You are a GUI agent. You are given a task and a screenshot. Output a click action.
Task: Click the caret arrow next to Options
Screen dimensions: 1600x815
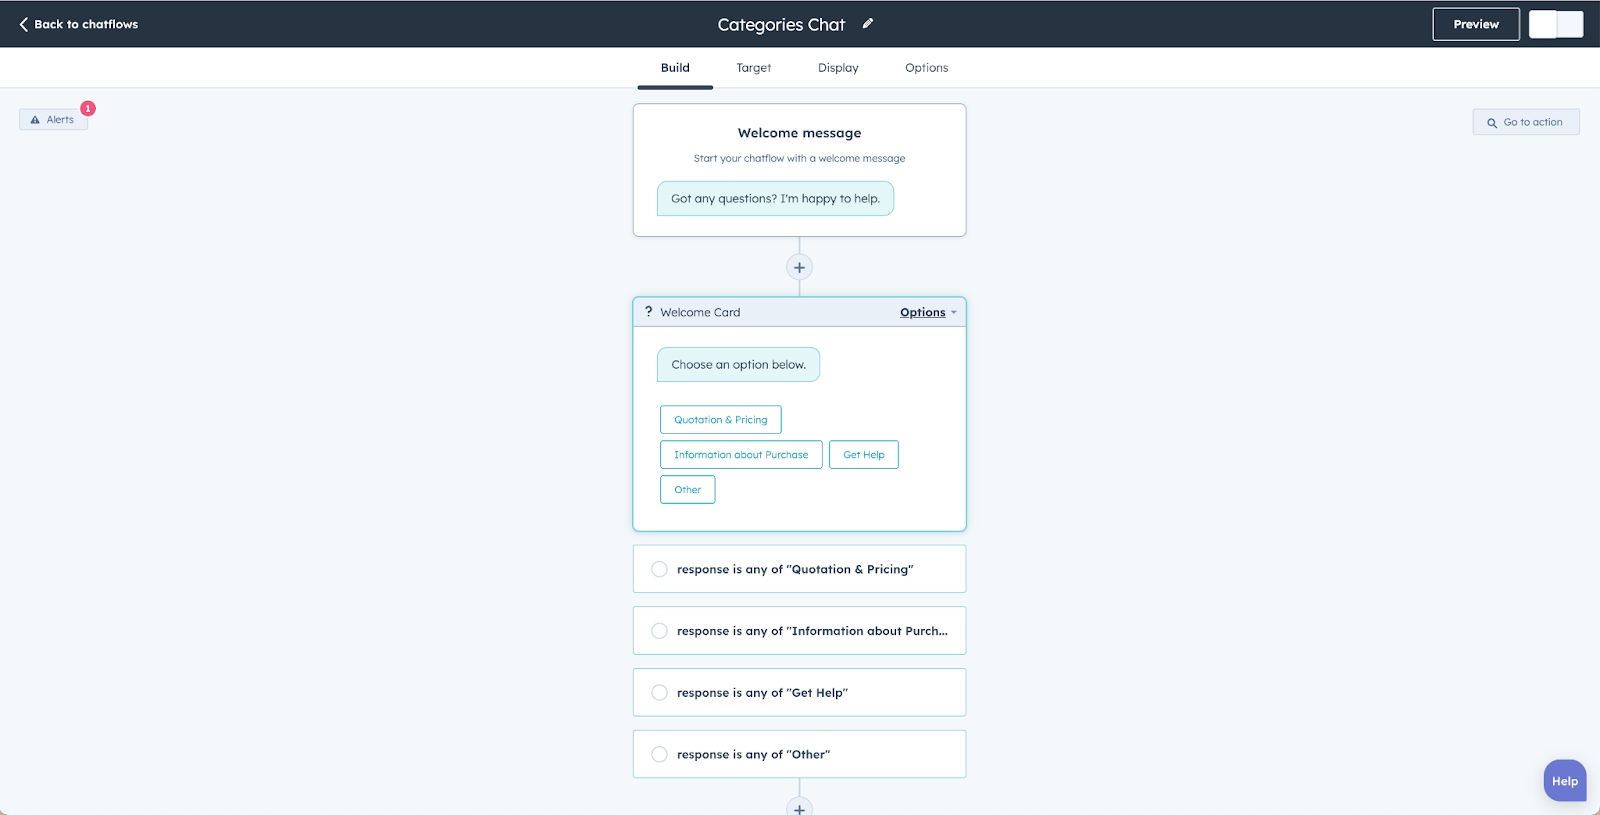pos(954,313)
